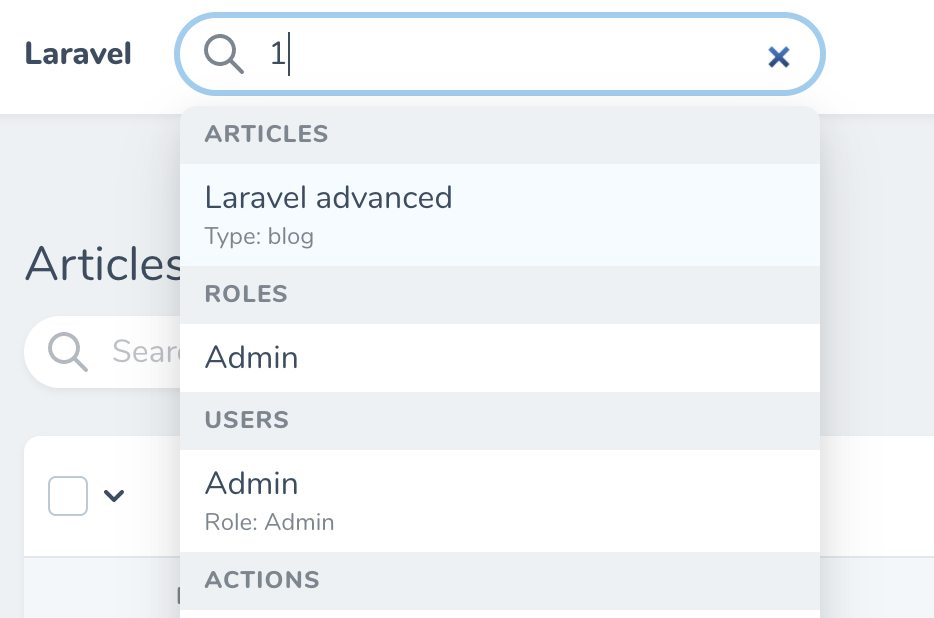The width and height of the screenshot is (934, 618).
Task: Click the Articles page search box
Action: click(x=140, y=352)
